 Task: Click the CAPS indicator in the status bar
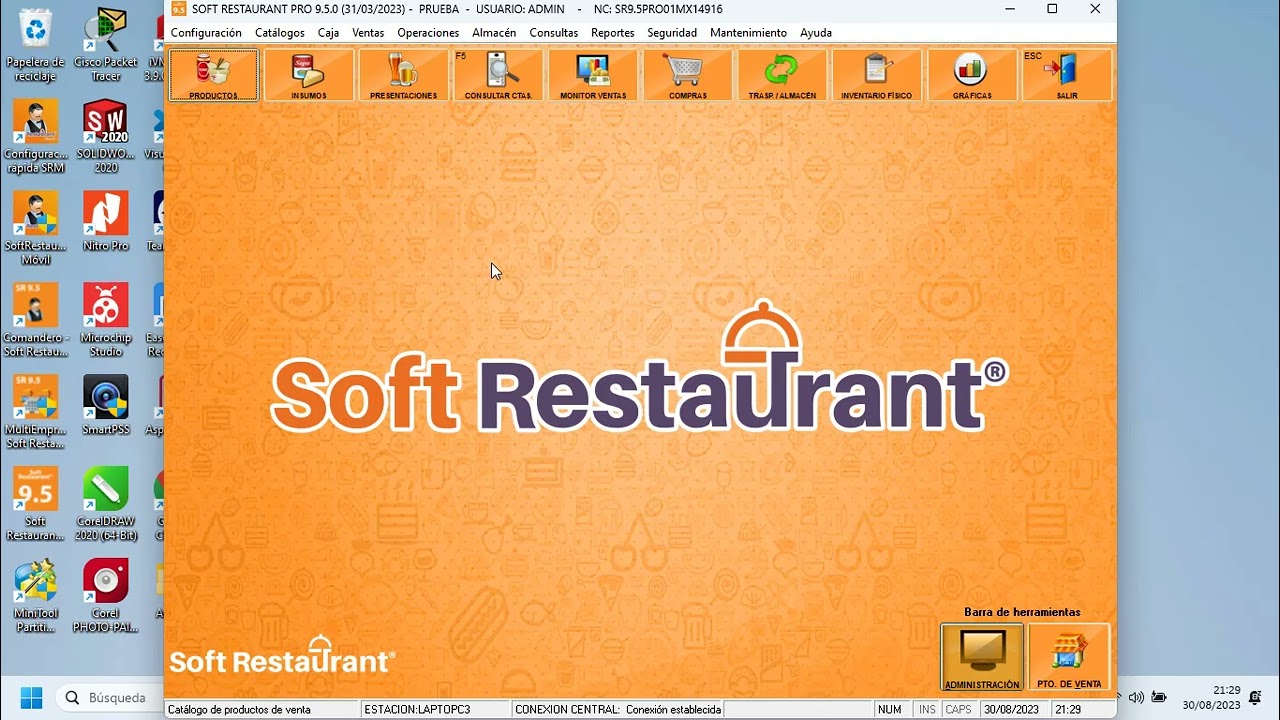pos(958,709)
